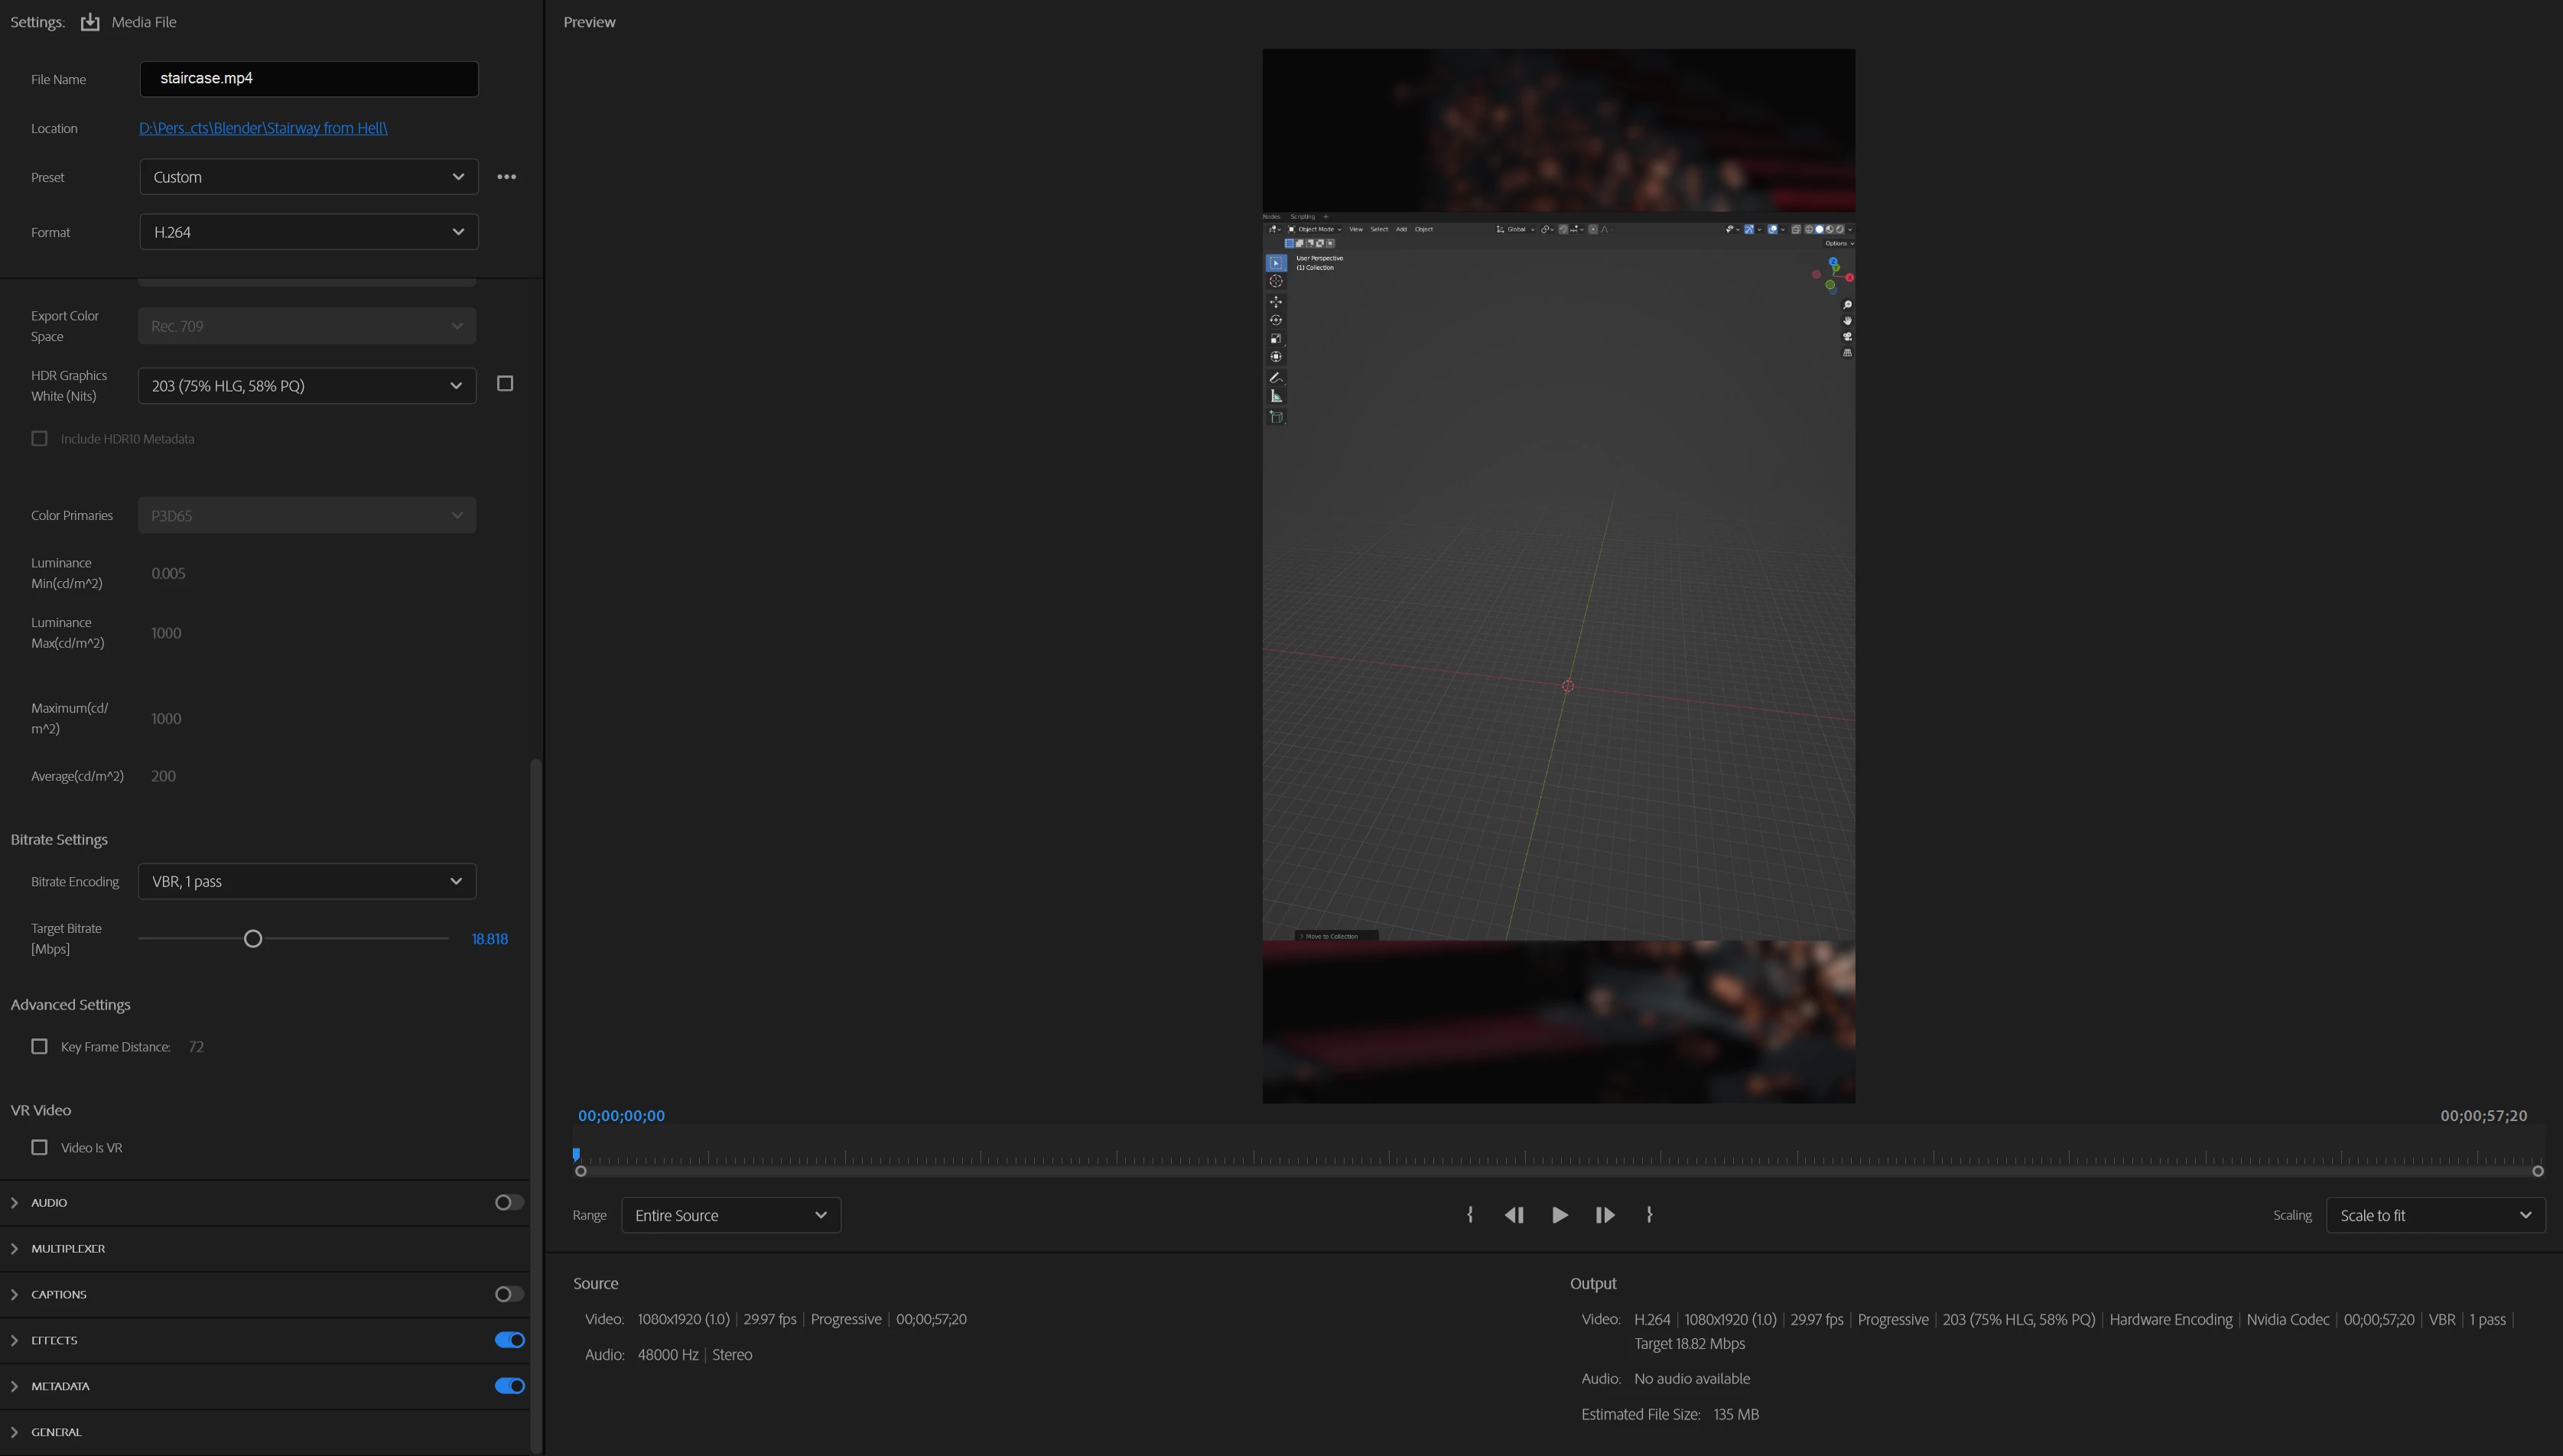Image resolution: width=2563 pixels, height=1456 pixels.
Task: Set the in point with the left brace icon
Action: point(1470,1215)
